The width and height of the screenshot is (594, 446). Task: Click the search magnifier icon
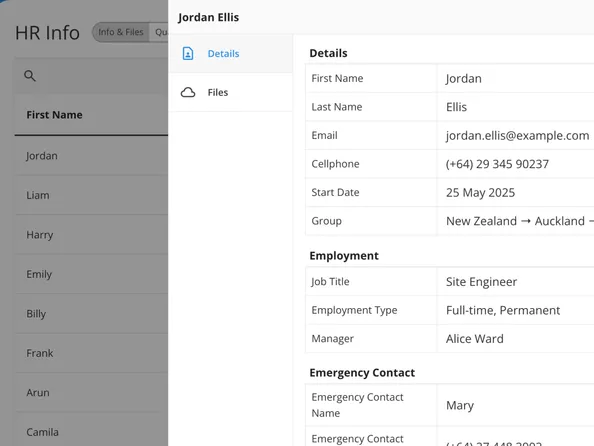coord(30,76)
